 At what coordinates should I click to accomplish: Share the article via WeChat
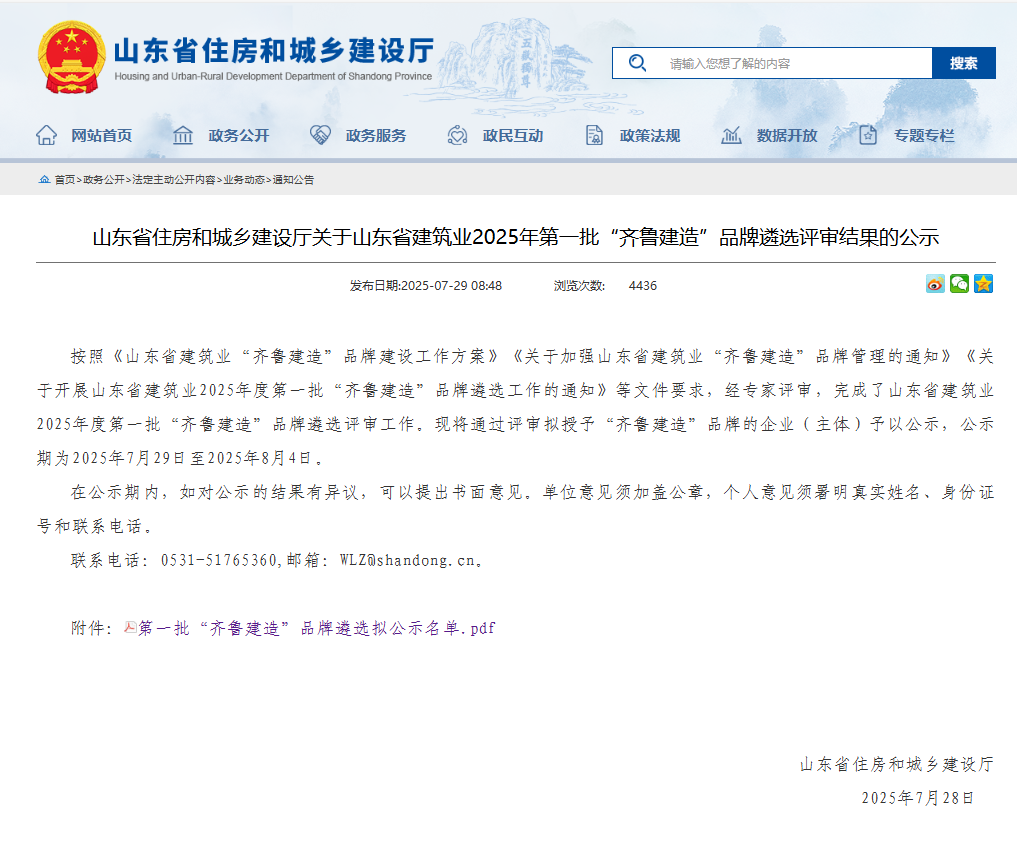tap(959, 284)
